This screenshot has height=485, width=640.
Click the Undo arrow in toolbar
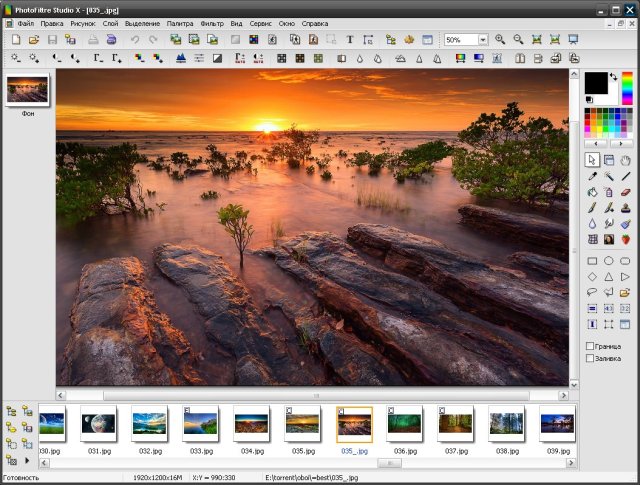(x=135, y=40)
